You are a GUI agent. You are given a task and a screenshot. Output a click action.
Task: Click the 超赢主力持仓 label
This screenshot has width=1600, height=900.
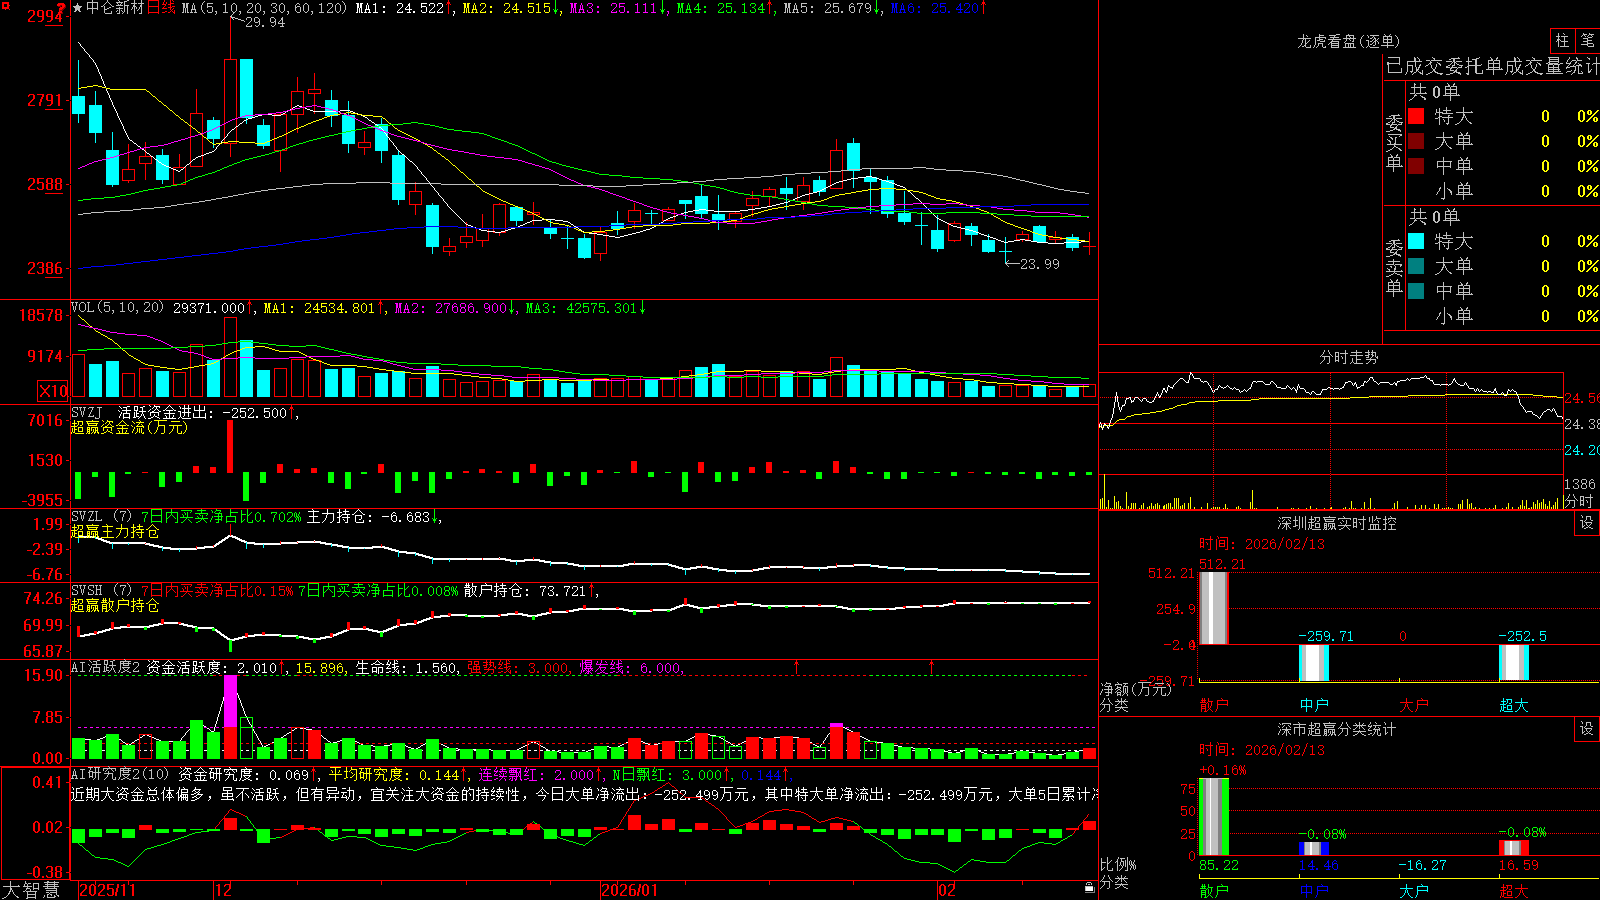coord(115,531)
